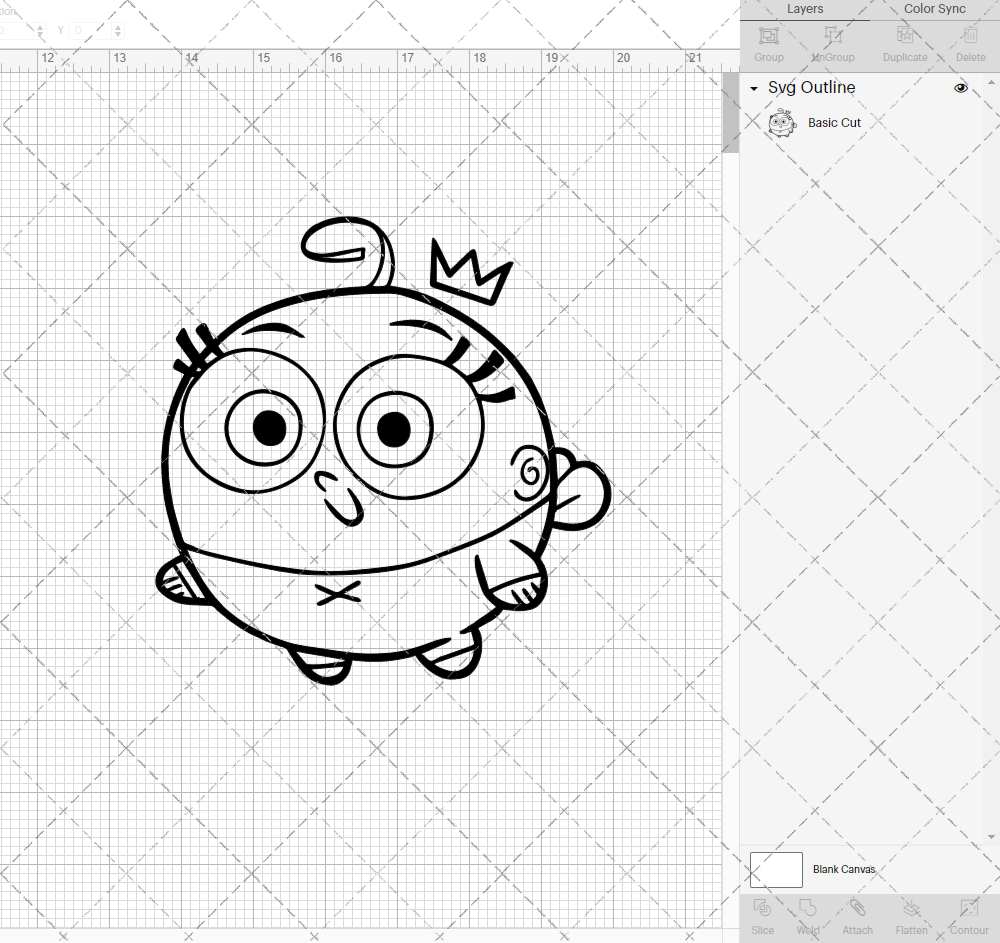Click the Y position input field
Screen dimensions: 1000x943
coord(90,30)
